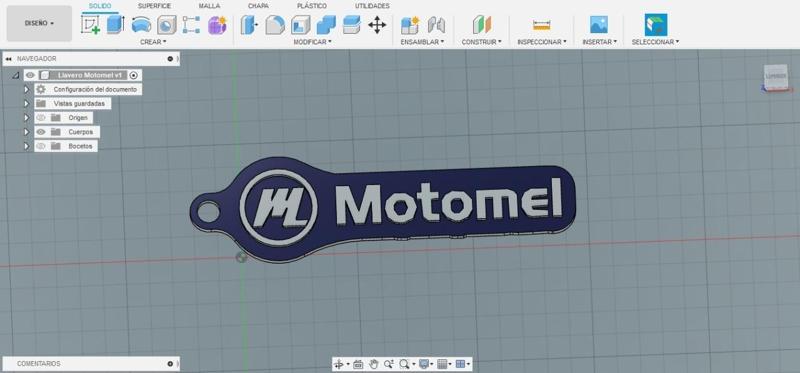Select the Revolve tool
Image resolution: width=800 pixels, height=373 pixels.
(x=141, y=24)
